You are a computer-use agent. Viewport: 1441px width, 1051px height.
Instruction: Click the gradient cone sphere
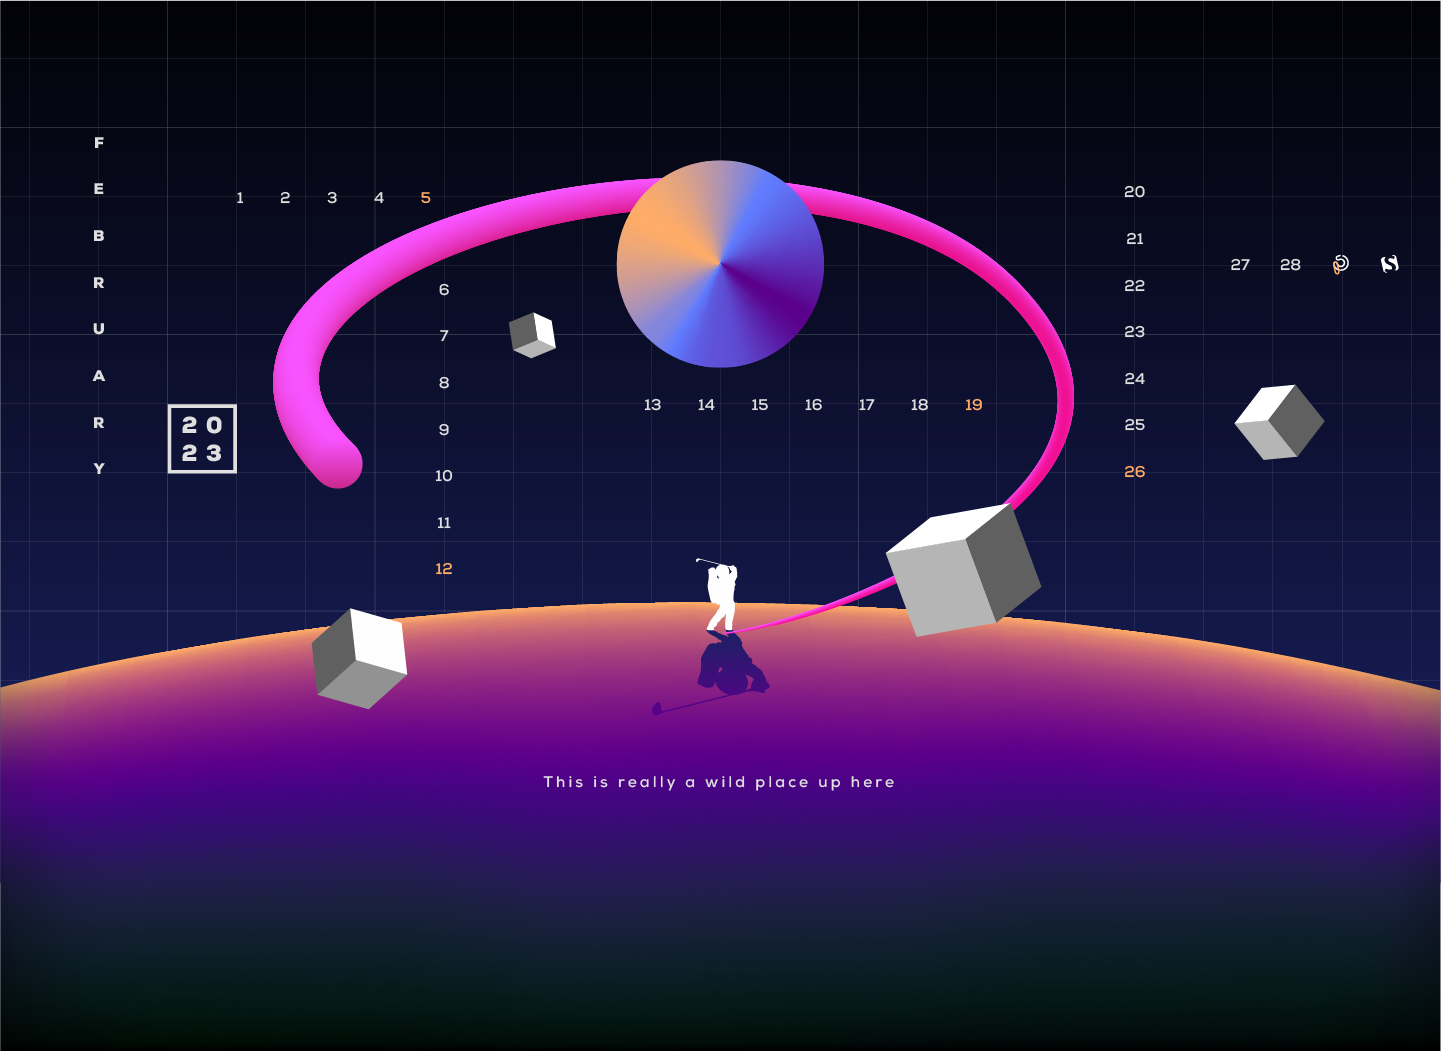point(720,264)
